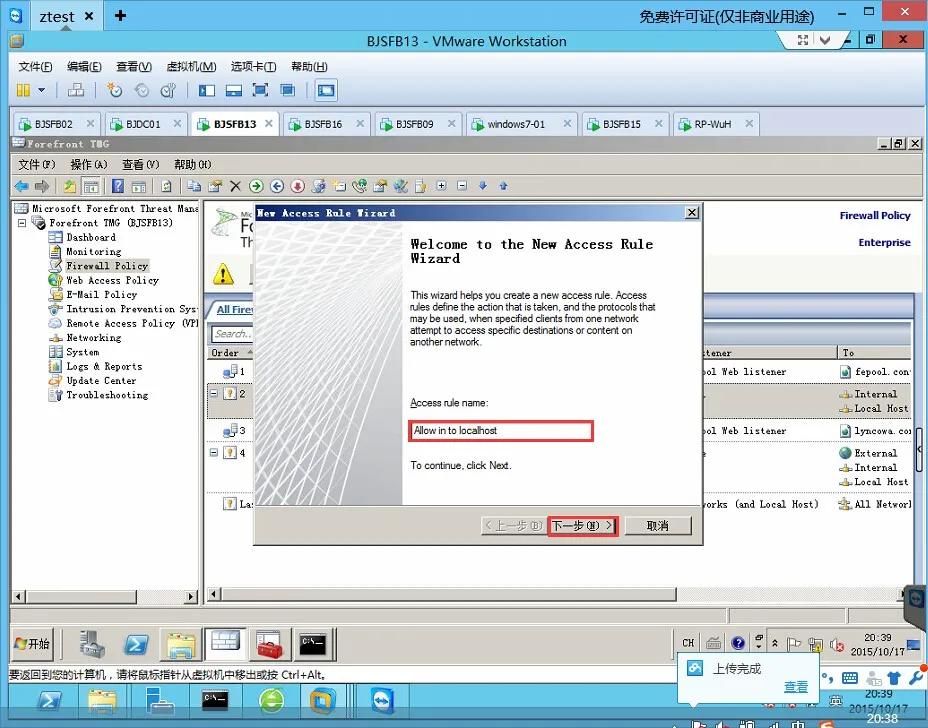Click the MMC back arrow toolbar icon

tap(21, 186)
